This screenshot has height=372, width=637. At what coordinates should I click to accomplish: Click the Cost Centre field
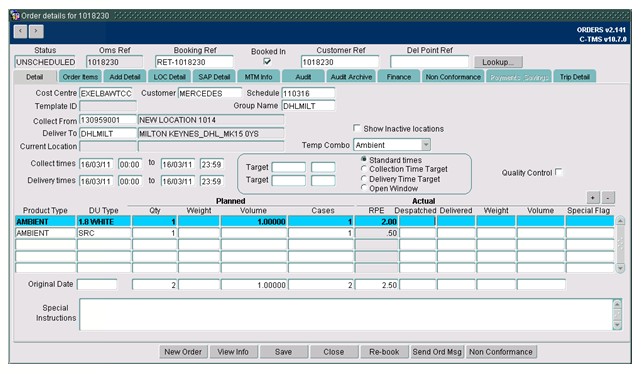[x=106, y=93]
